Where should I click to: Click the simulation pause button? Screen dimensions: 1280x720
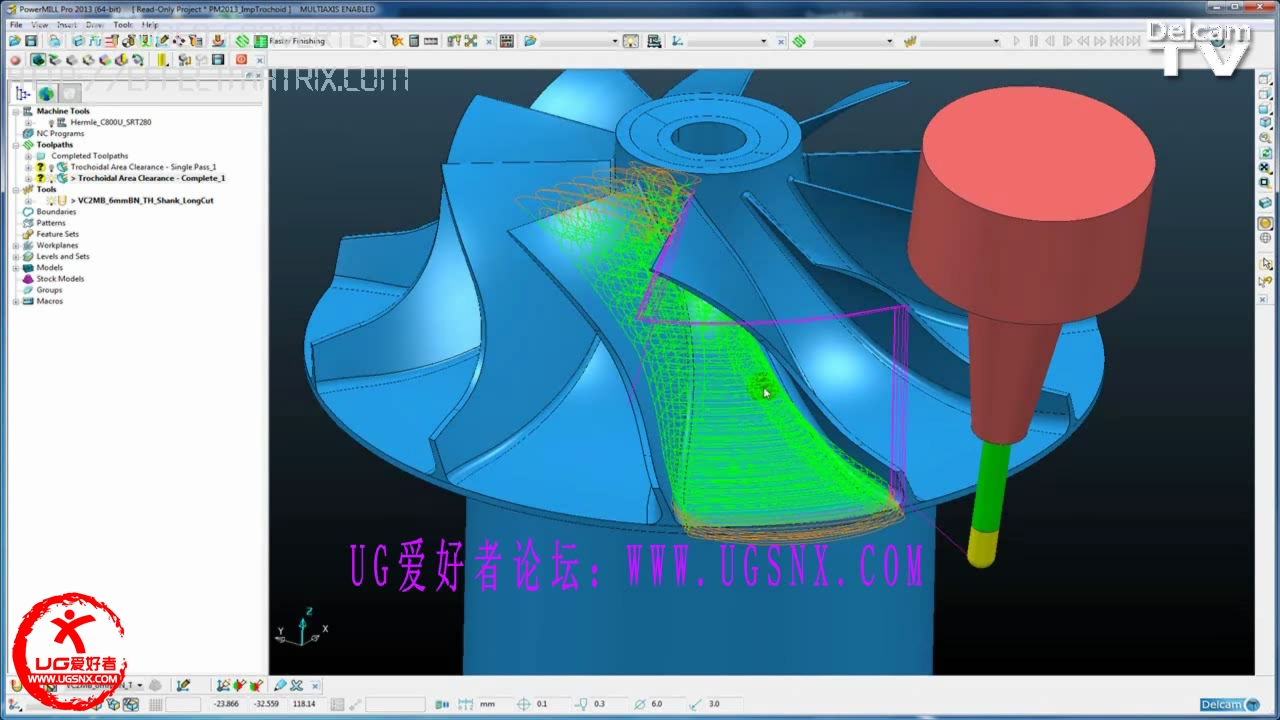(x=1033, y=41)
